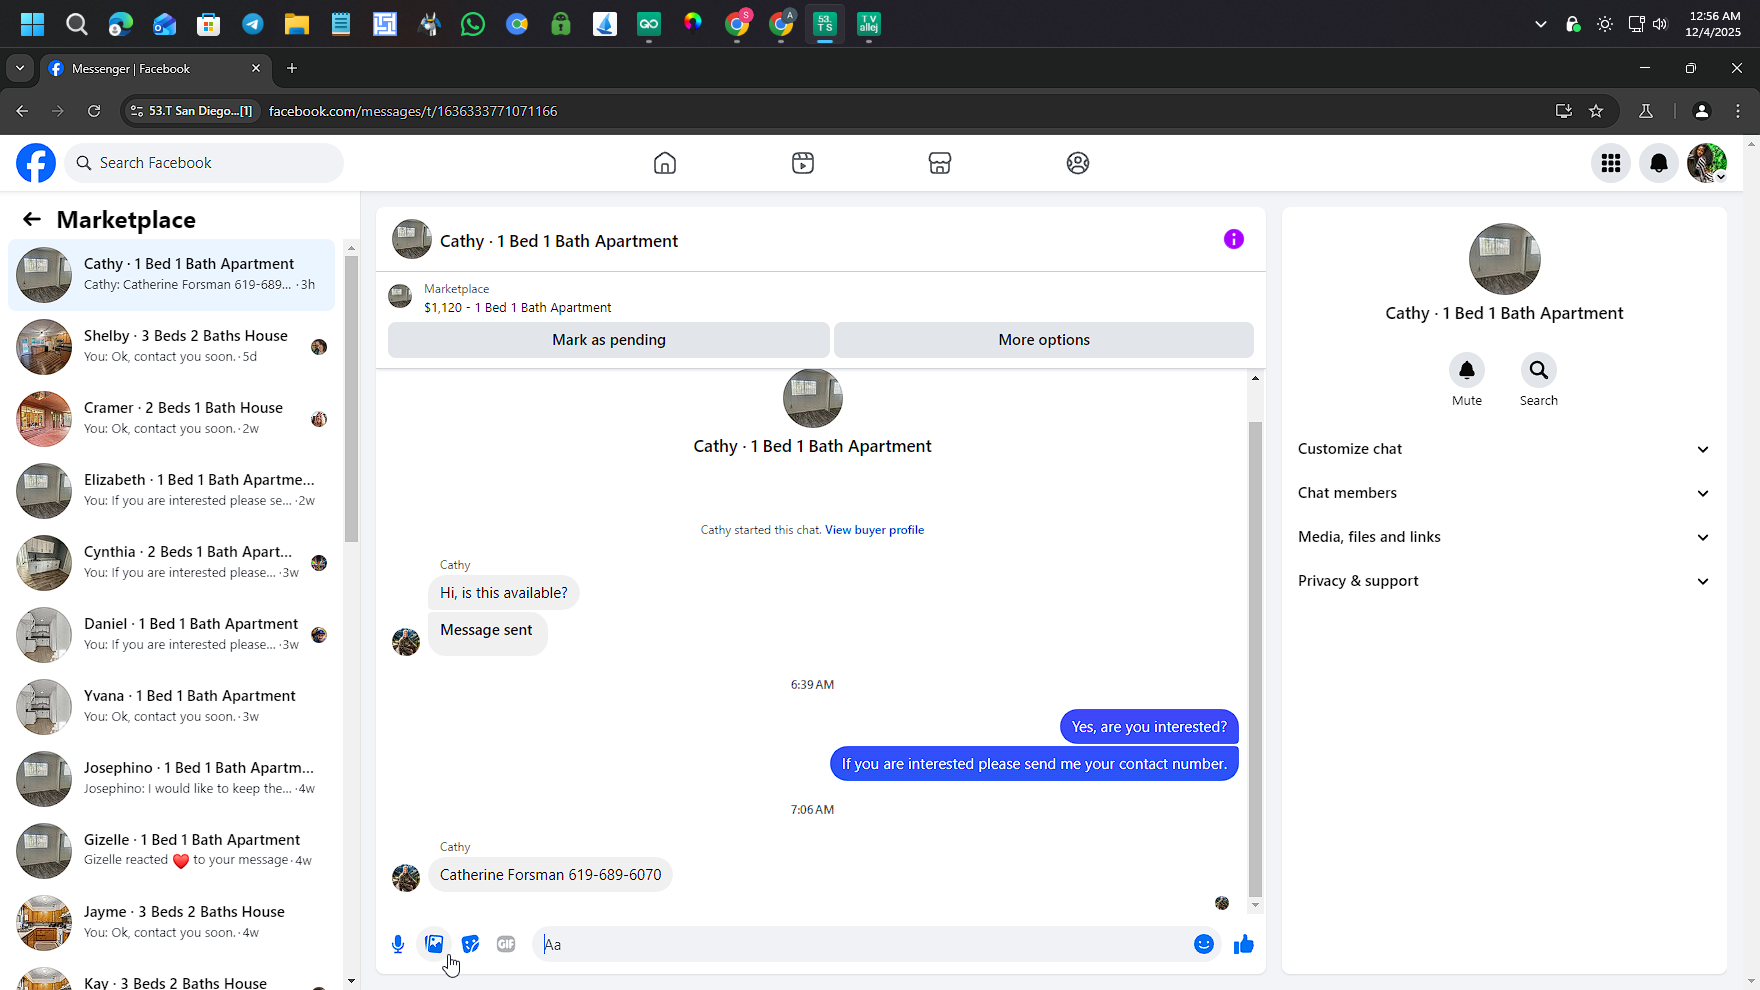Image resolution: width=1760 pixels, height=990 pixels.
Task: Click the Message sent bubble
Action: point(487,633)
